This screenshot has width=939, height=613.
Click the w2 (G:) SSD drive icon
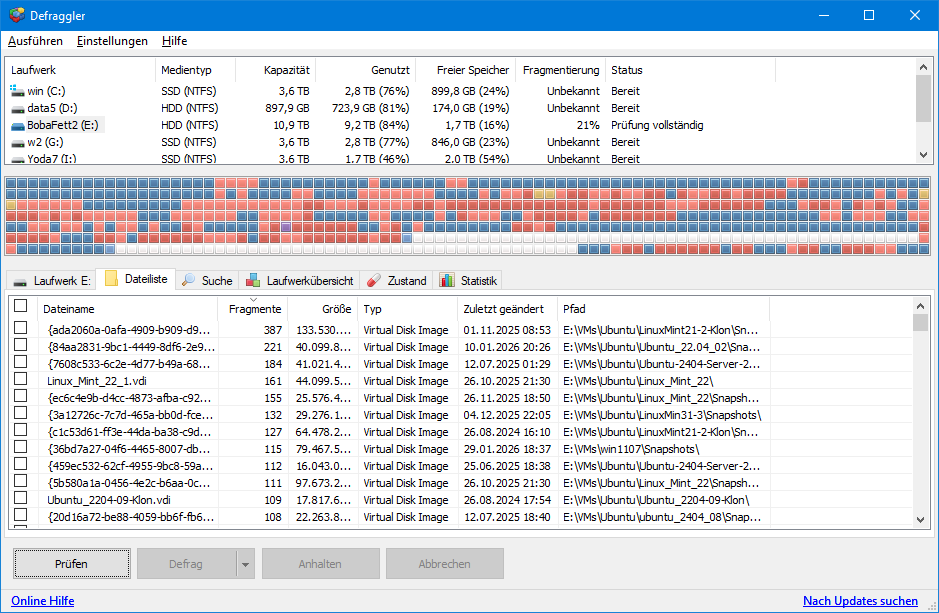17,141
